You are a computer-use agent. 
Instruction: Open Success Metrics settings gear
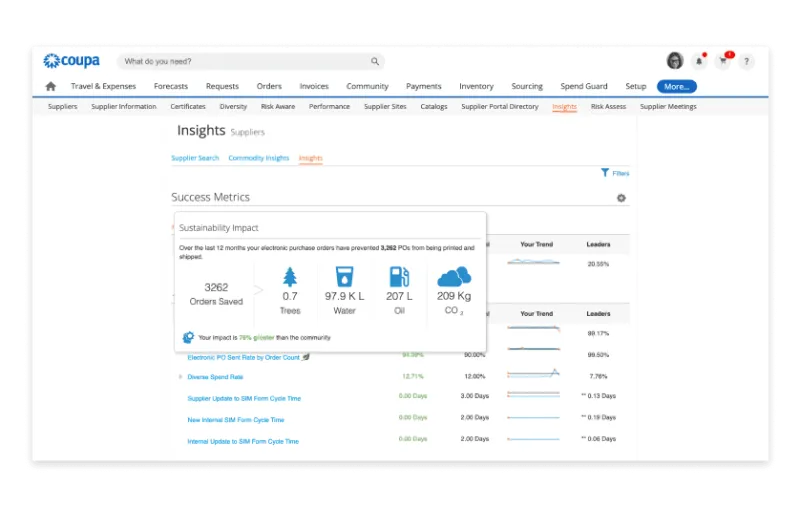(621, 198)
